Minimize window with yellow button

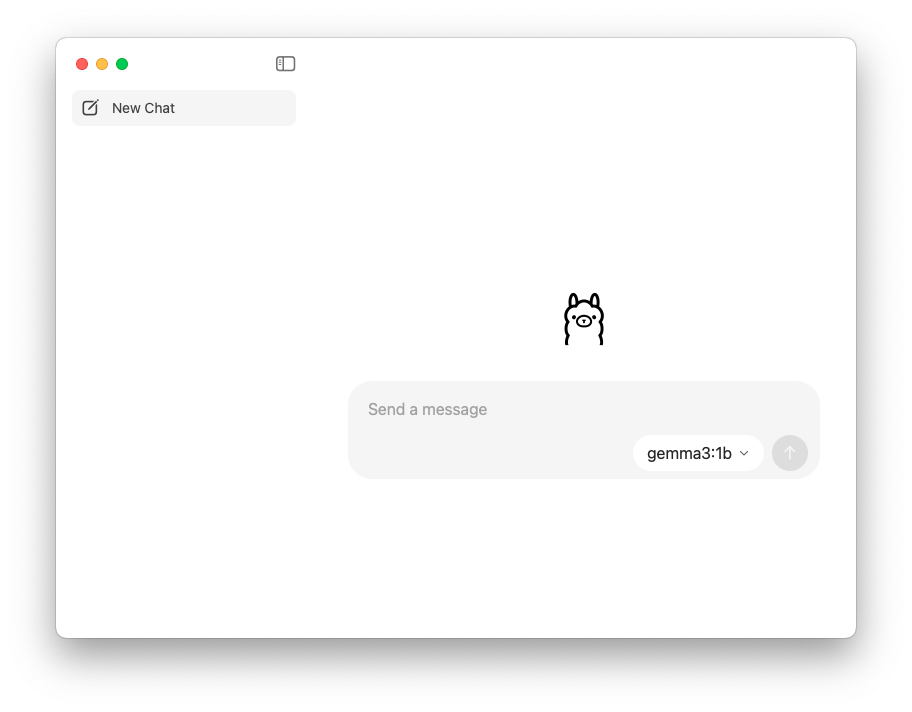tap(102, 64)
